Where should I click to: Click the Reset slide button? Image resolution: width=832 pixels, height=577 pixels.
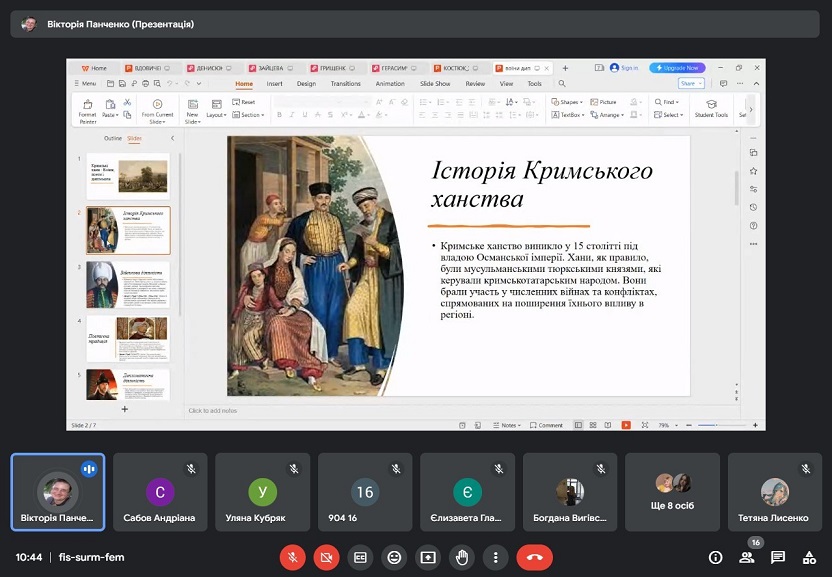(x=244, y=102)
